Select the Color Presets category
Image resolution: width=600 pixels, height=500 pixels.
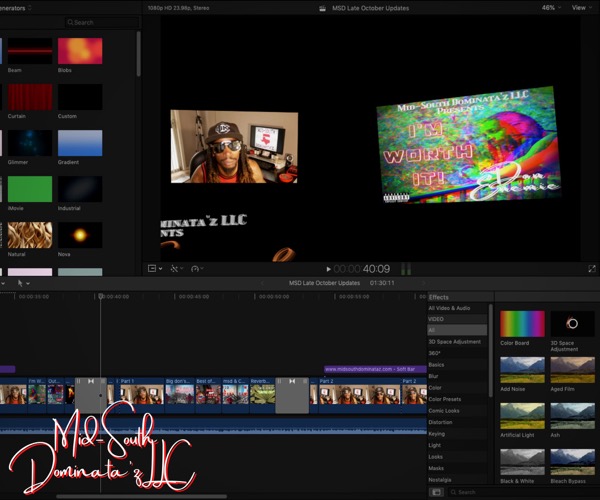click(x=457, y=399)
